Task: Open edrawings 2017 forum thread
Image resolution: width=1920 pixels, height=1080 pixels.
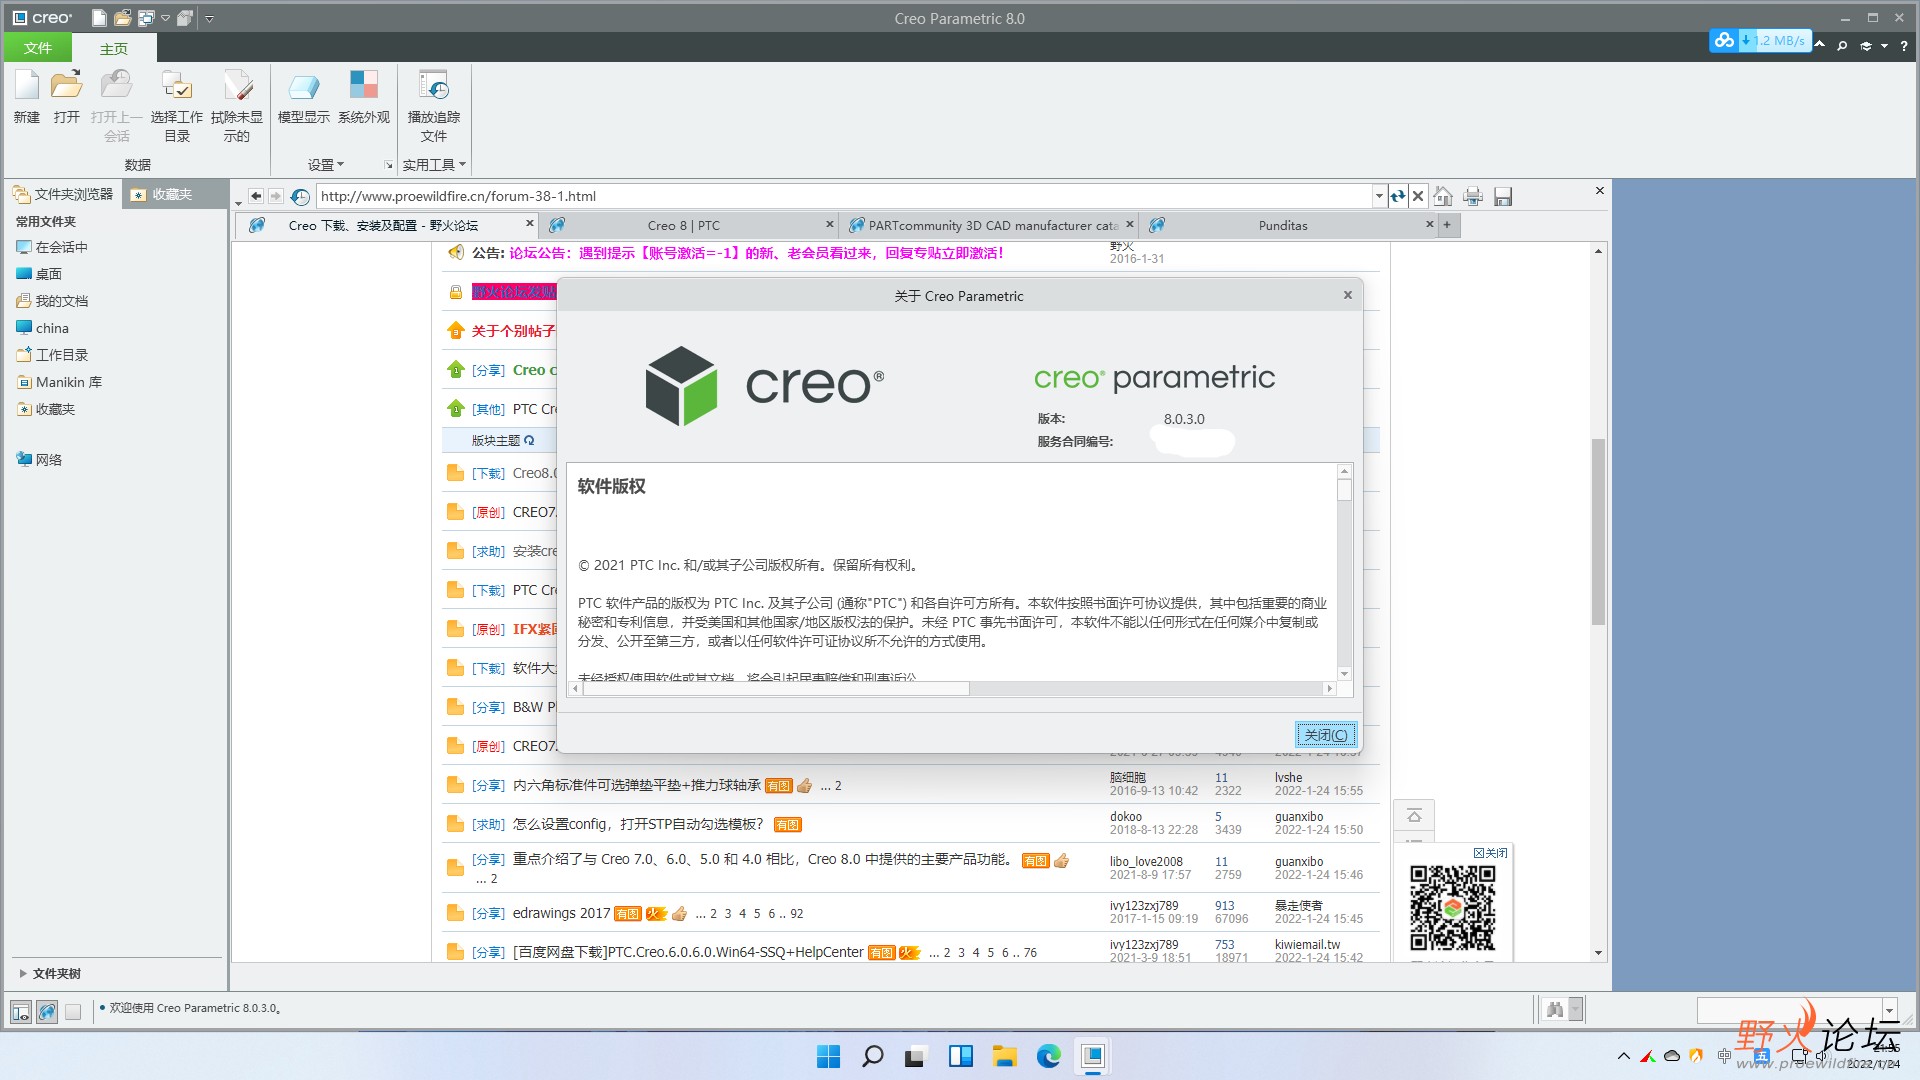Action: pos(561,913)
